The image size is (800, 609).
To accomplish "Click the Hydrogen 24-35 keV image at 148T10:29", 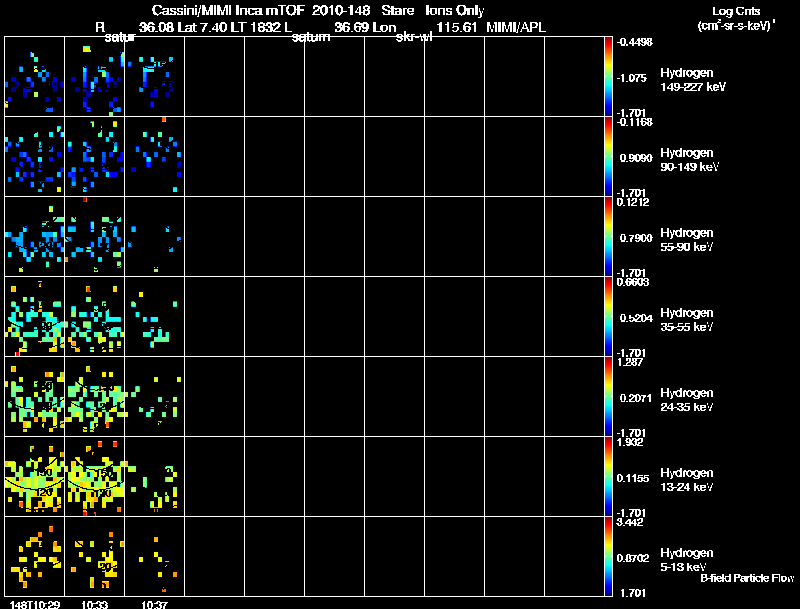I will pyautogui.click(x=35, y=397).
